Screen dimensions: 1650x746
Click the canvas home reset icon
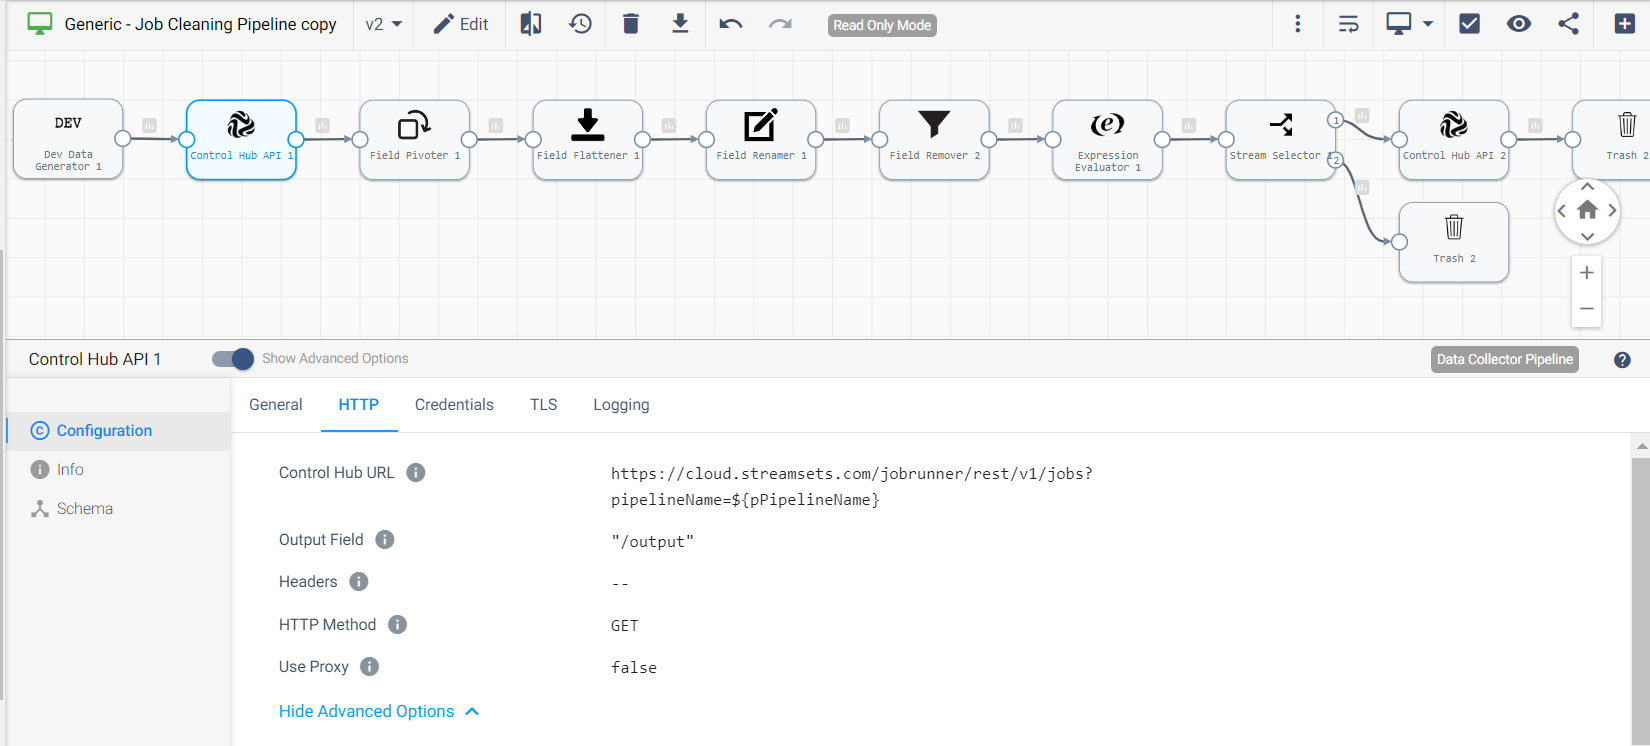1587,210
